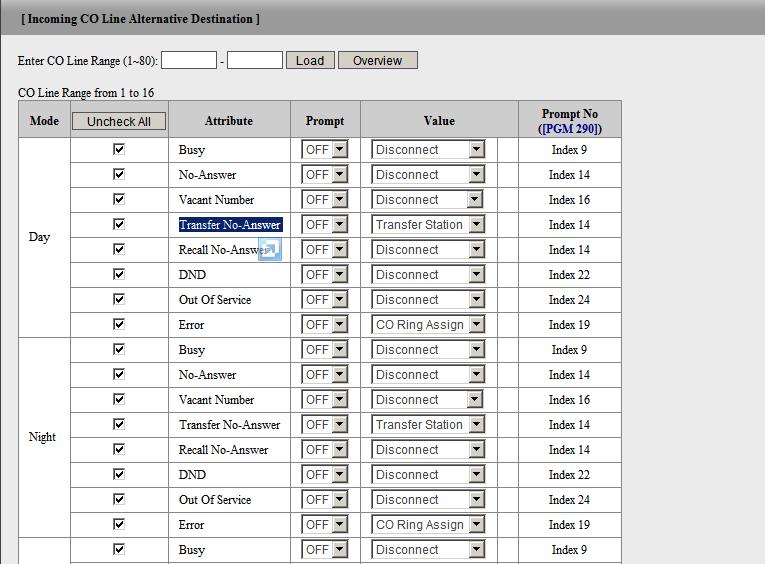Open Night No-Answer Prompt dropdown
Screen dimensions: 765x564
coord(325,375)
